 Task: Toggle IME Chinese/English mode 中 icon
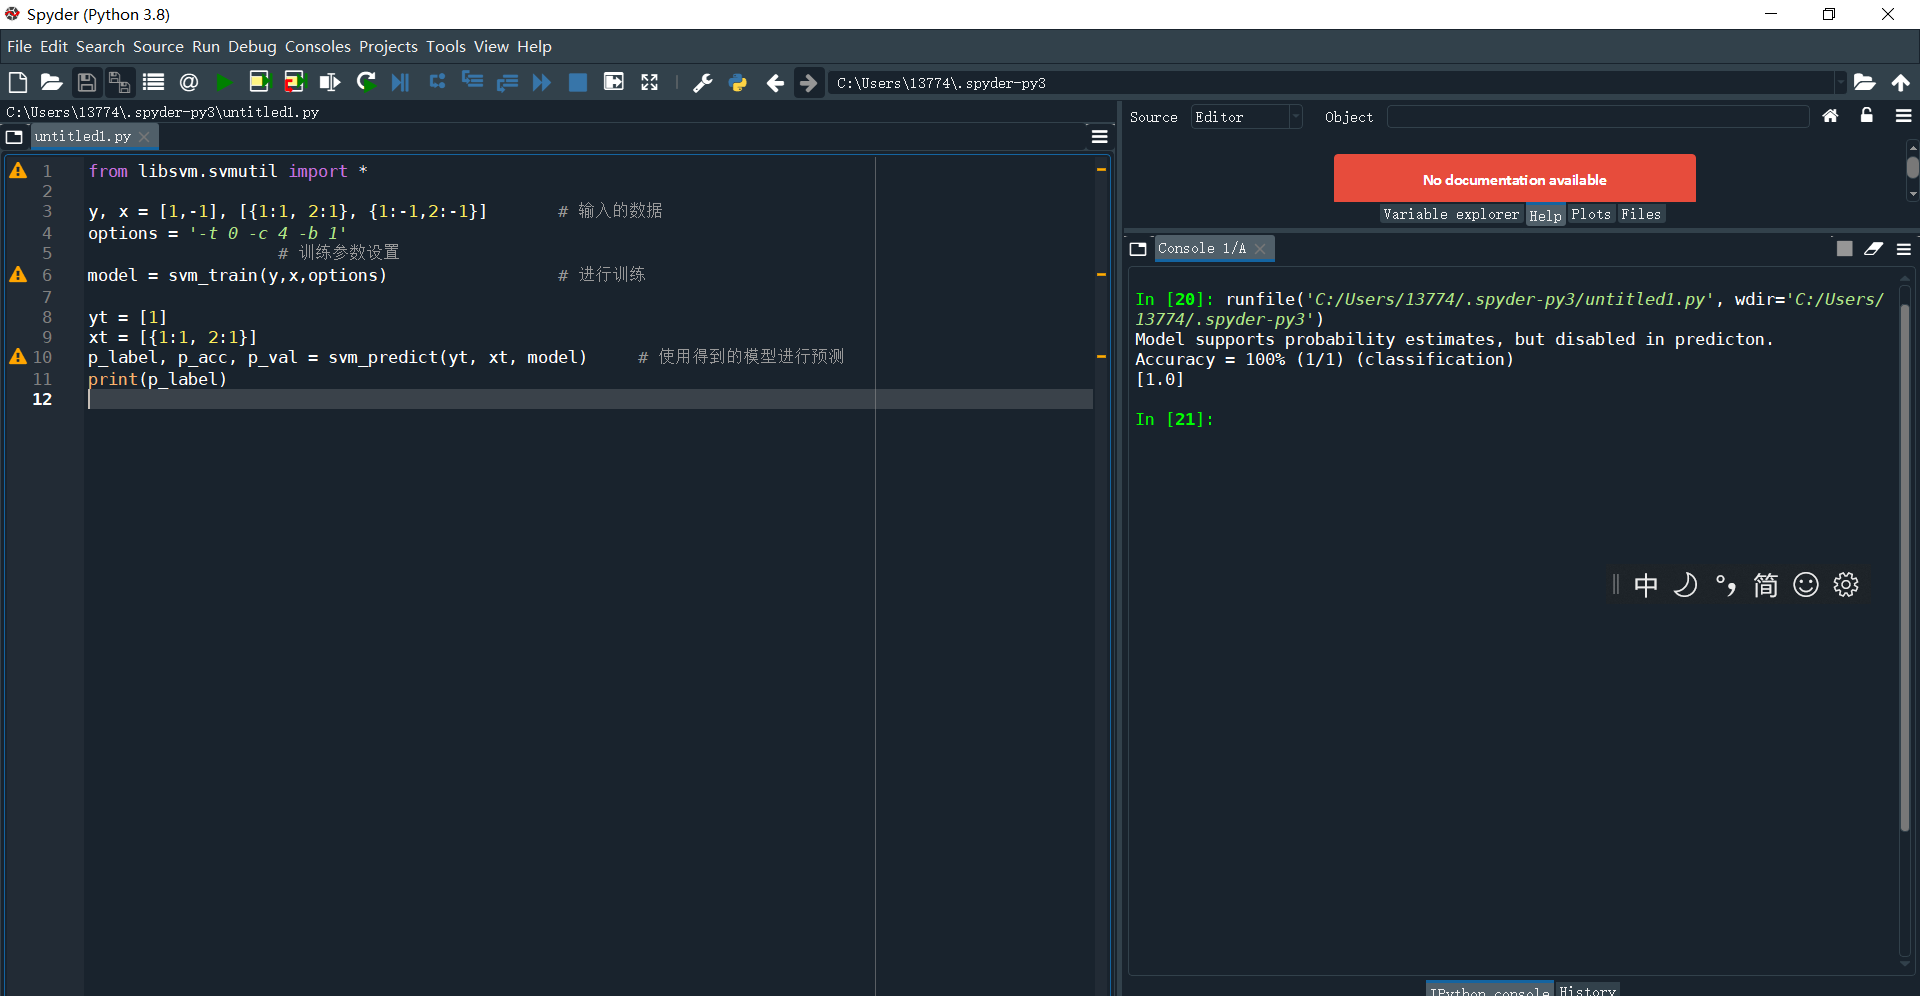point(1646,585)
